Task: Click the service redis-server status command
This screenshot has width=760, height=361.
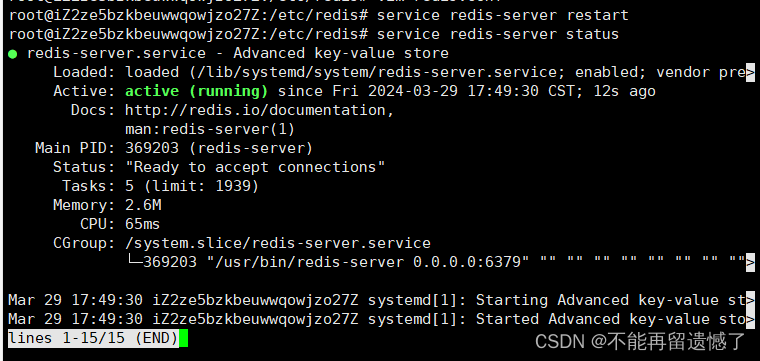Action: coord(498,34)
